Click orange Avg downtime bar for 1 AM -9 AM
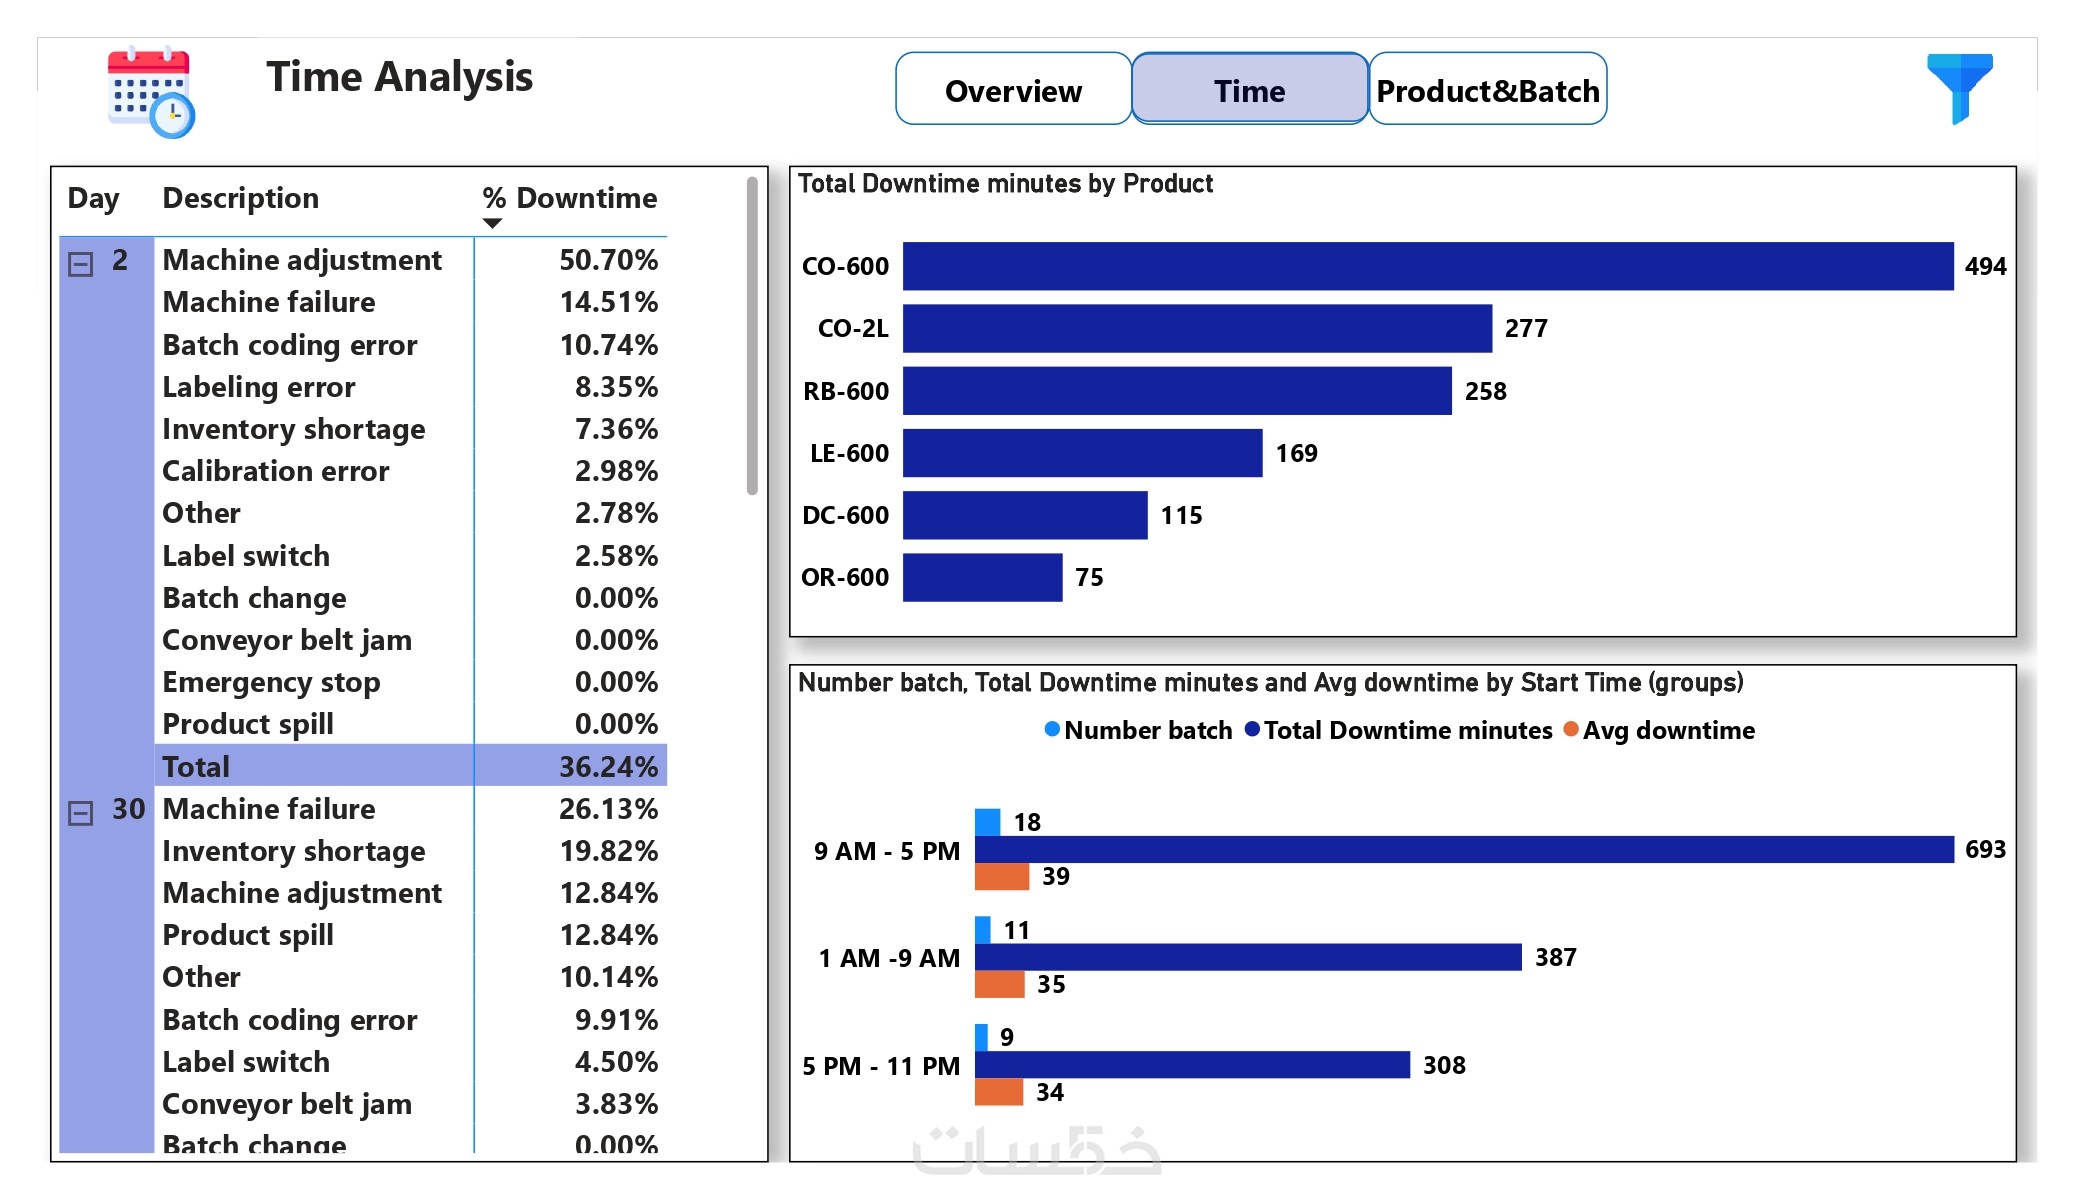Image resolution: width=2075 pixels, height=1200 pixels. (999, 984)
